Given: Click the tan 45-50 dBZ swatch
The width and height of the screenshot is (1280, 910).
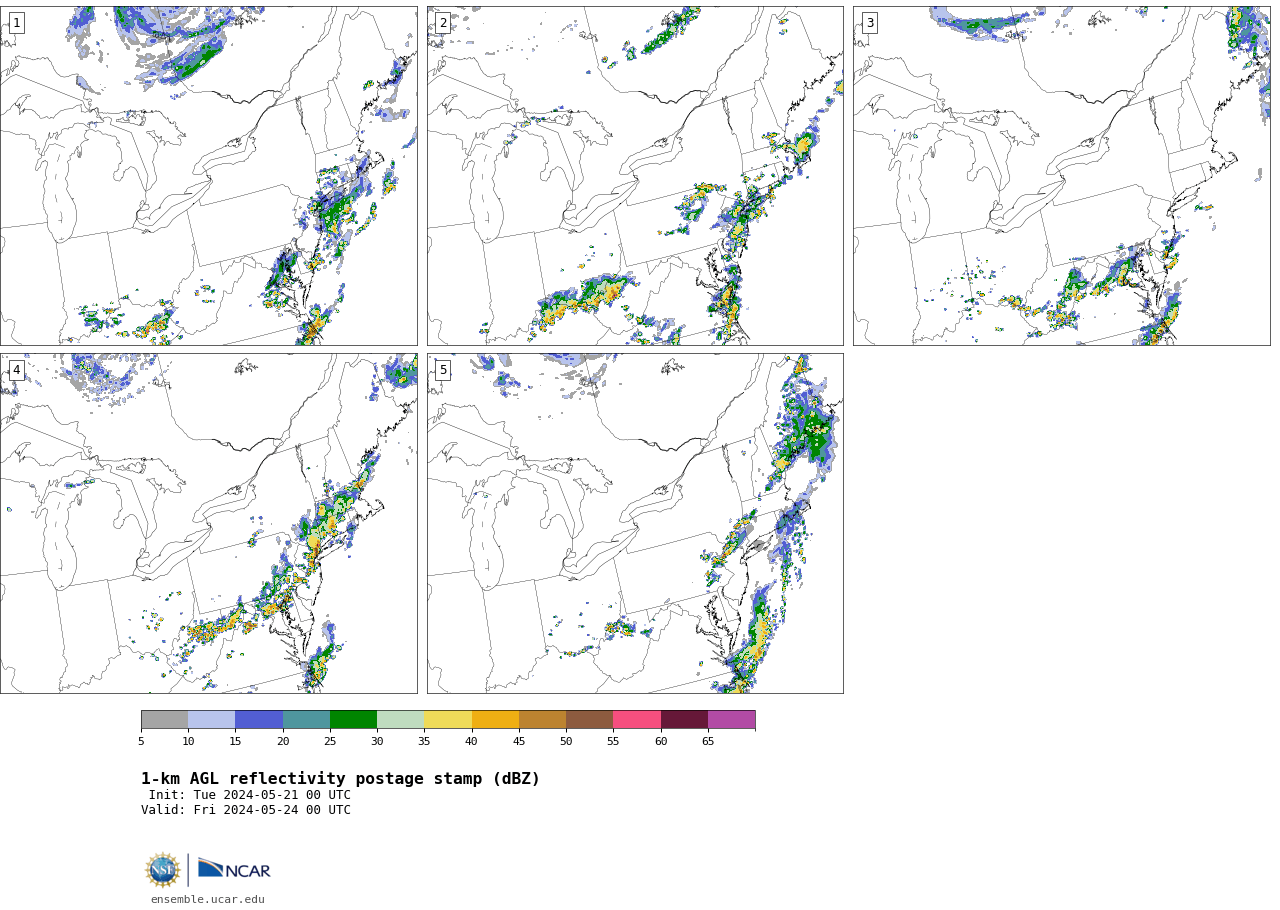Looking at the screenshot, I should tap(542, 720).
